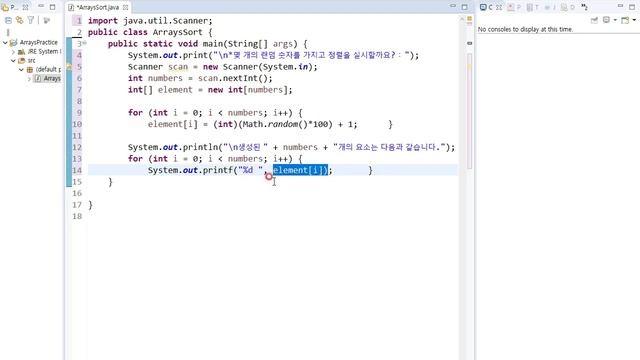Image resolution: width=640 pixels, height=360 pixels.
Task: Click the editor vertical scrollbar thumb
Action: 469,110
